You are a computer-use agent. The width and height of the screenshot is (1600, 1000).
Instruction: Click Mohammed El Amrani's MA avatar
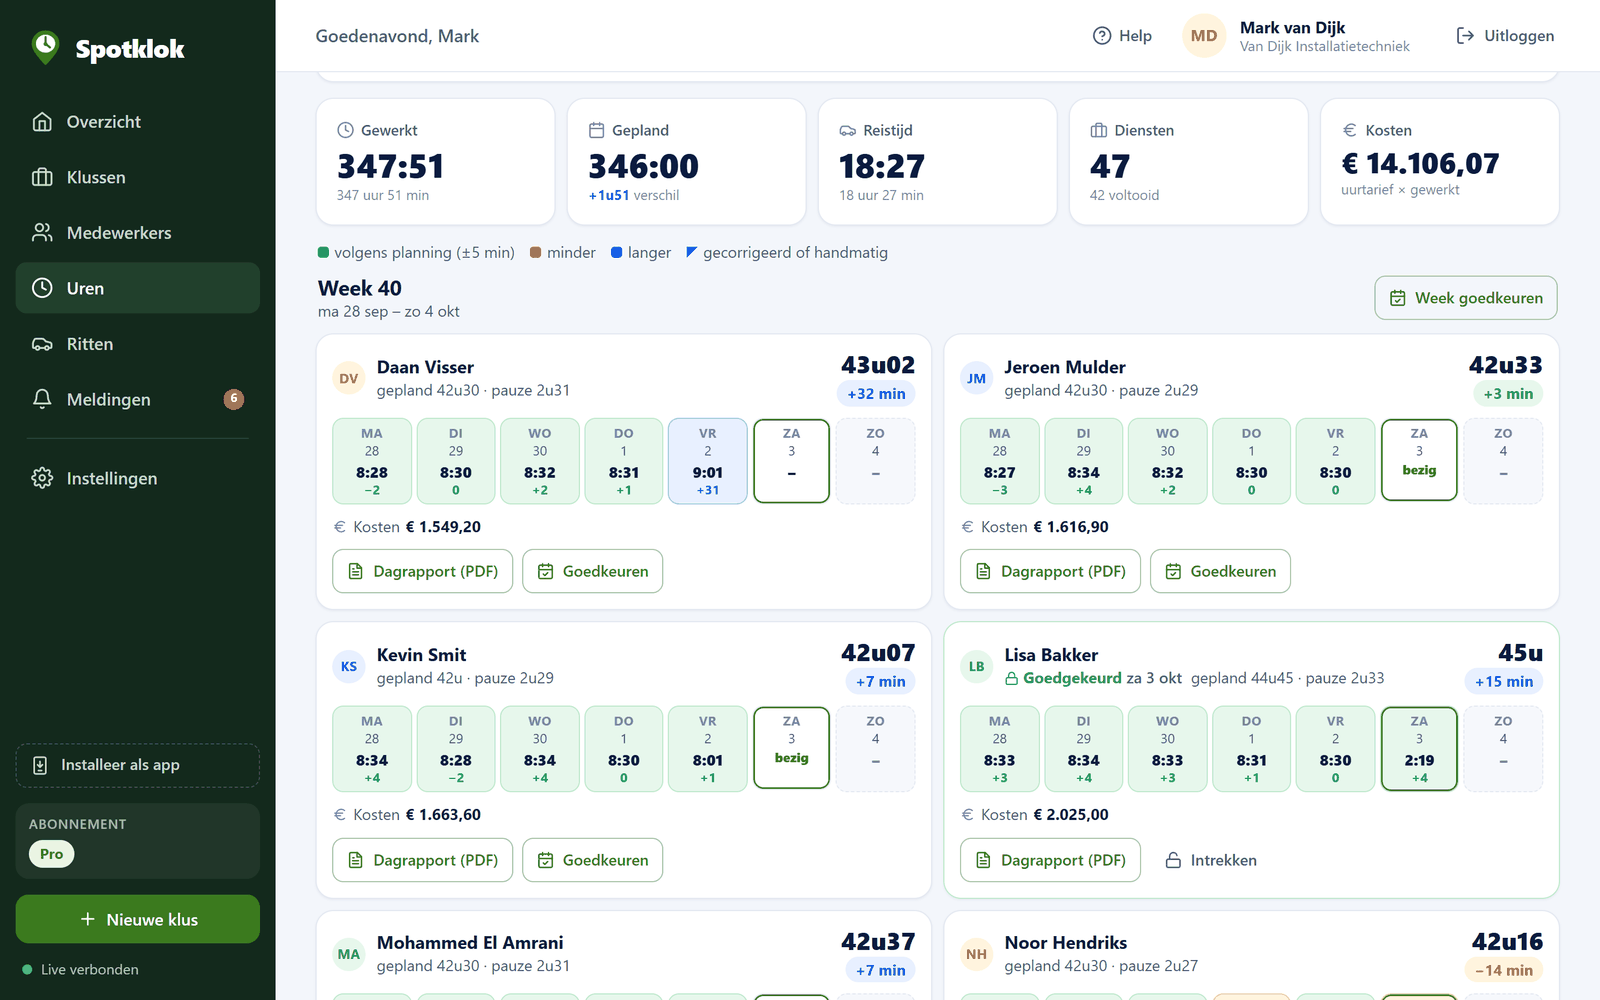(x=349, y=955)
